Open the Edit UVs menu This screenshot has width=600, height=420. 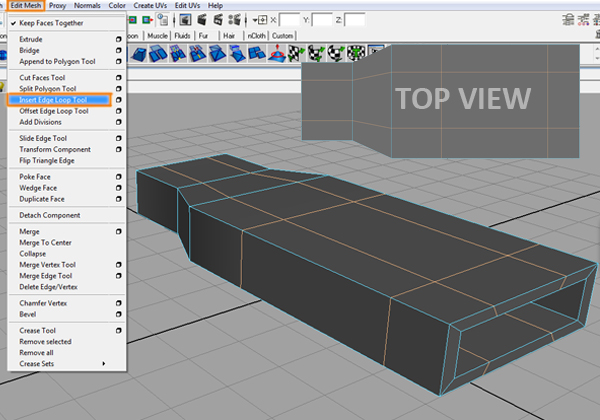(x=187, y=5)
